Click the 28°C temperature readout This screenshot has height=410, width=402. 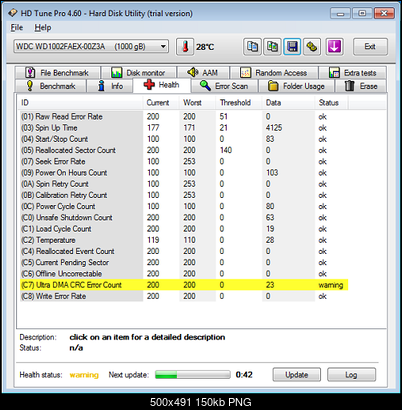click(205, 47)
